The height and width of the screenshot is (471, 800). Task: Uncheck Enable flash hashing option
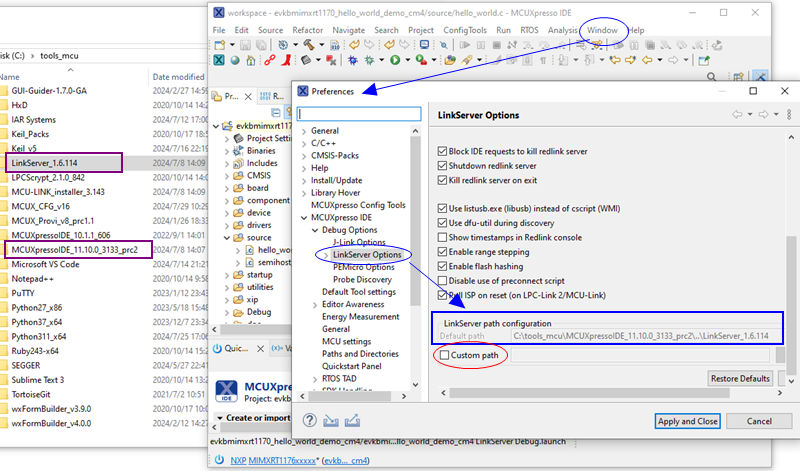443,265
